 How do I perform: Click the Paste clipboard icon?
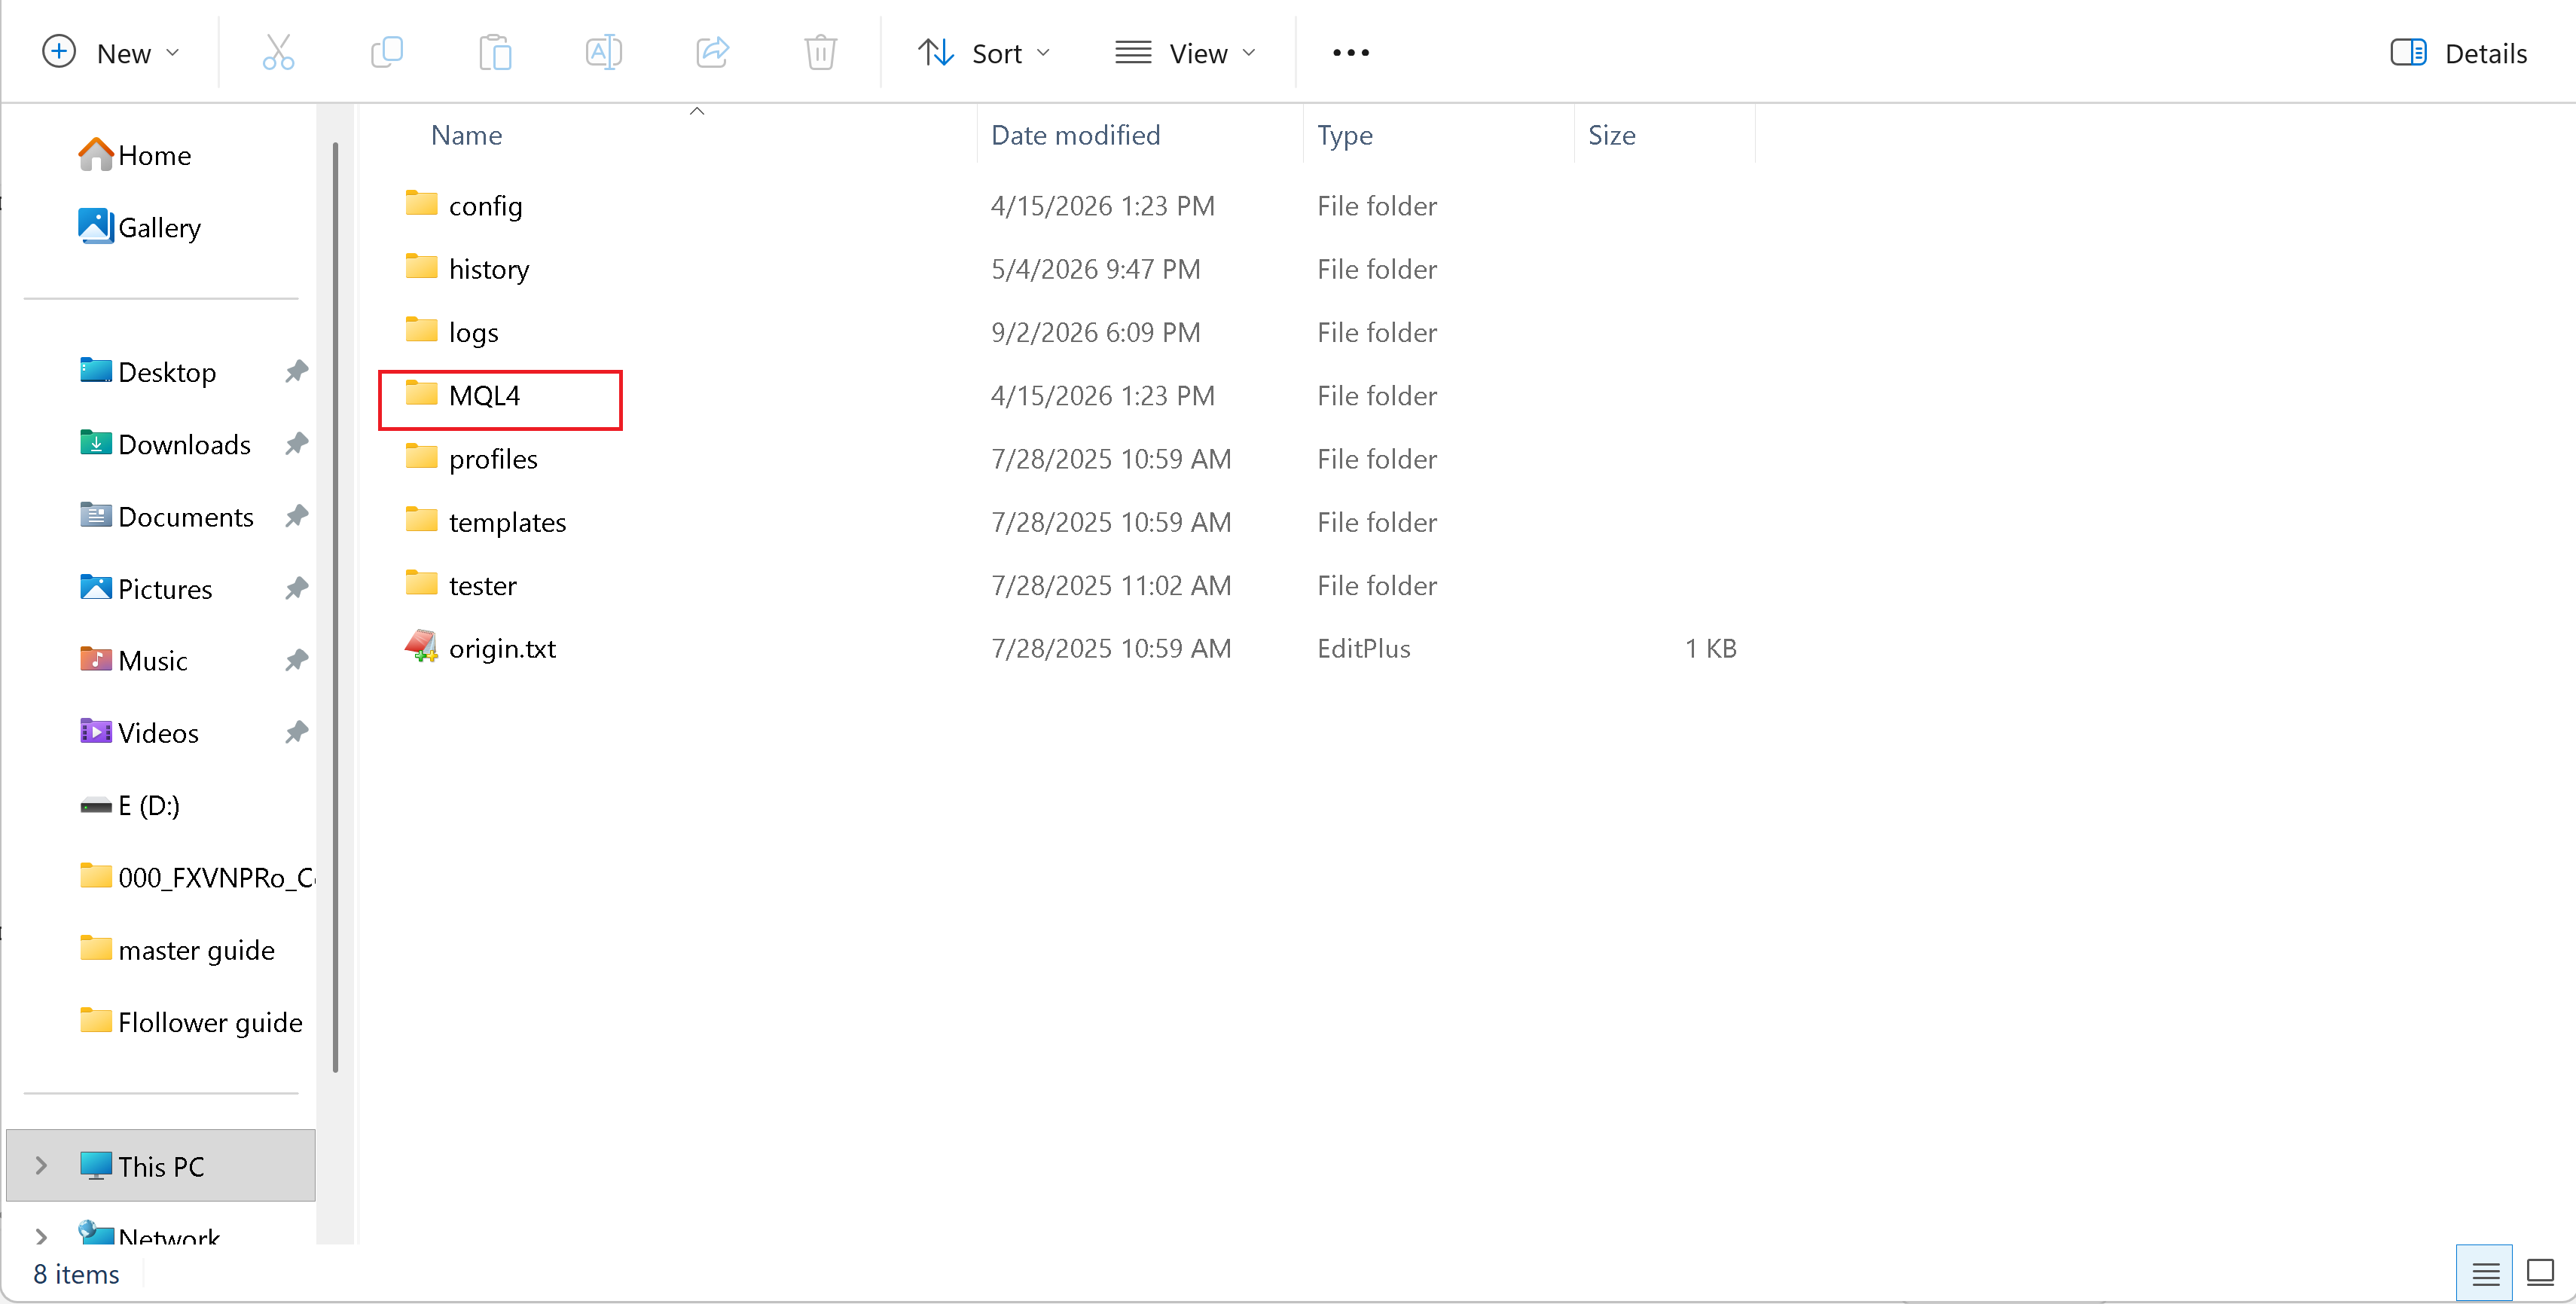click(x=495, y=52)
